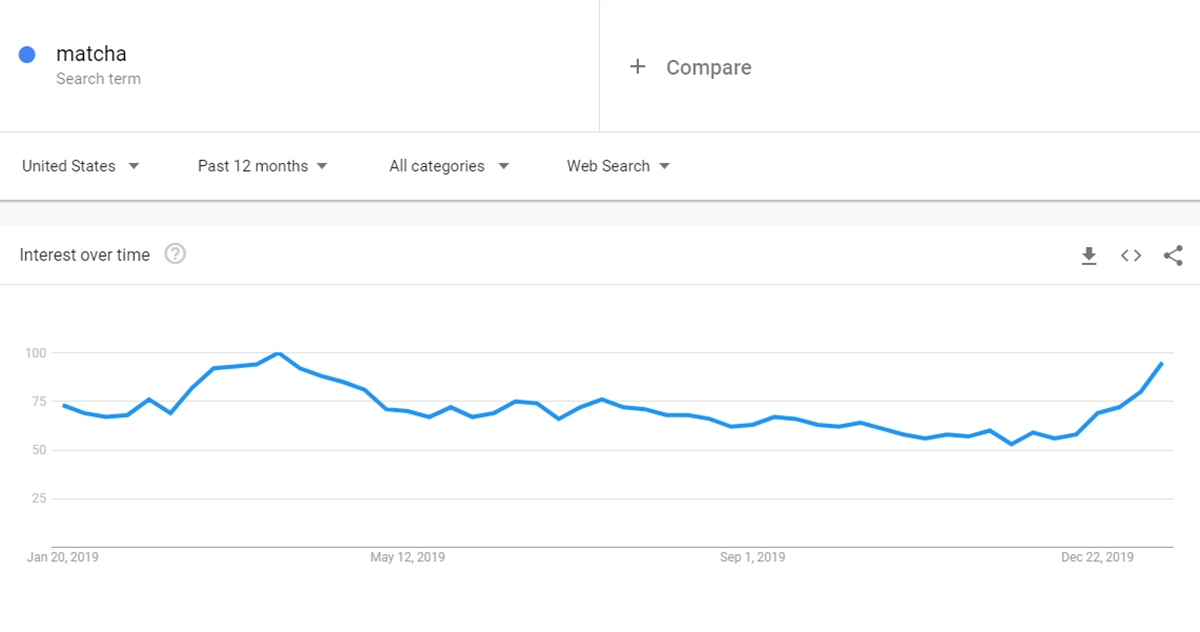
Task: Select the peak point at 100
Action: 278,353
